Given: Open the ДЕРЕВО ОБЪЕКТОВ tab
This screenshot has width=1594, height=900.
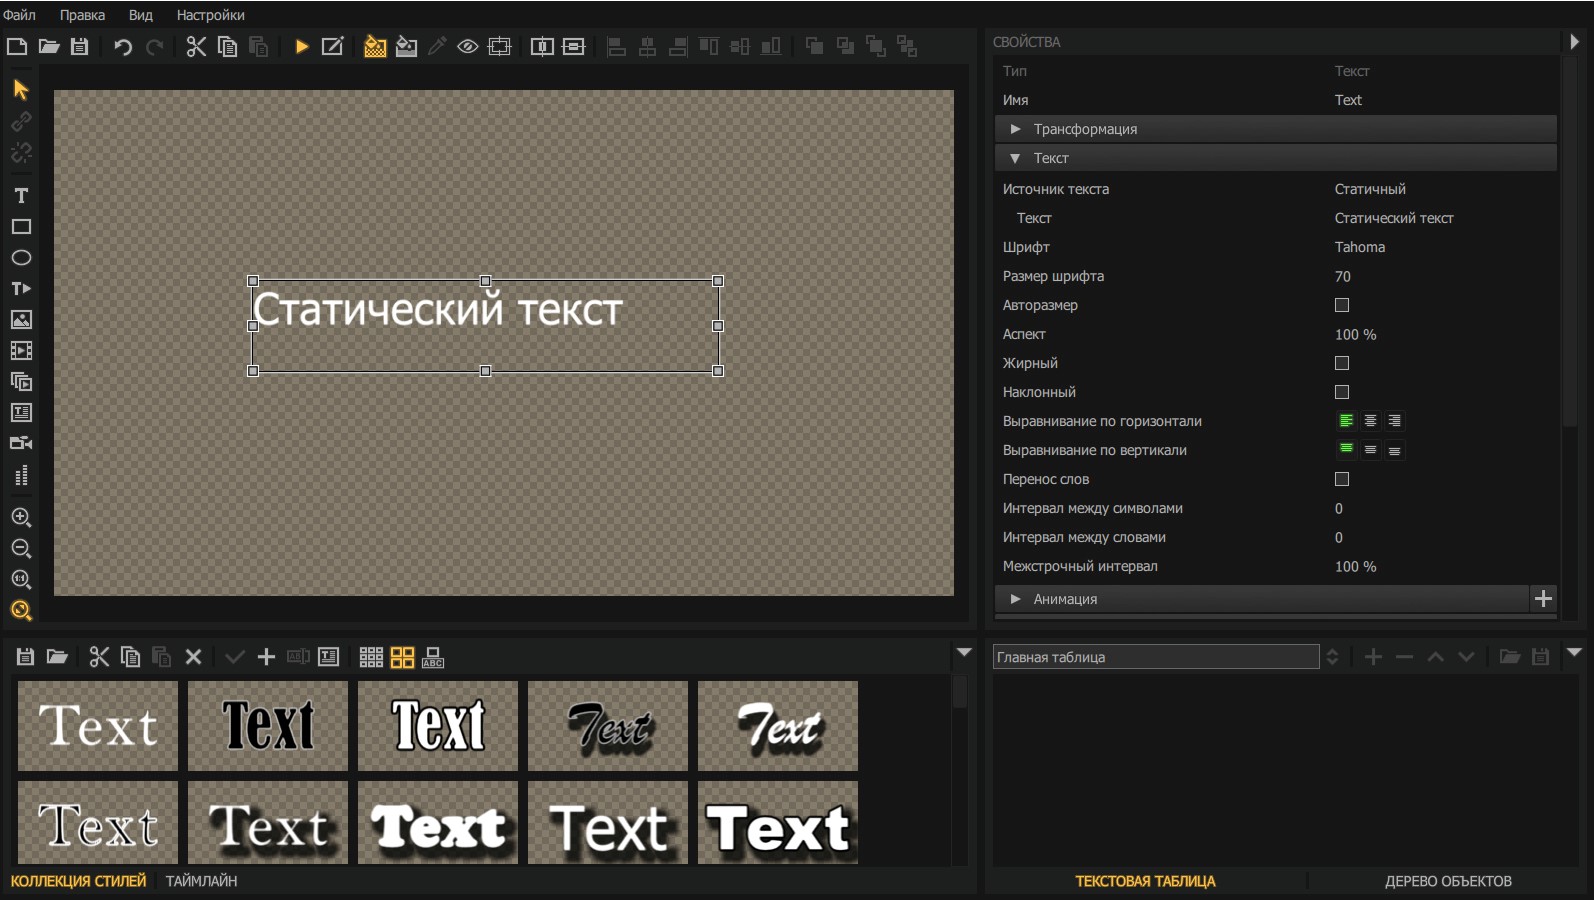Looking at the screenshot, I should pyautogui.click(x=1448, y=881).
